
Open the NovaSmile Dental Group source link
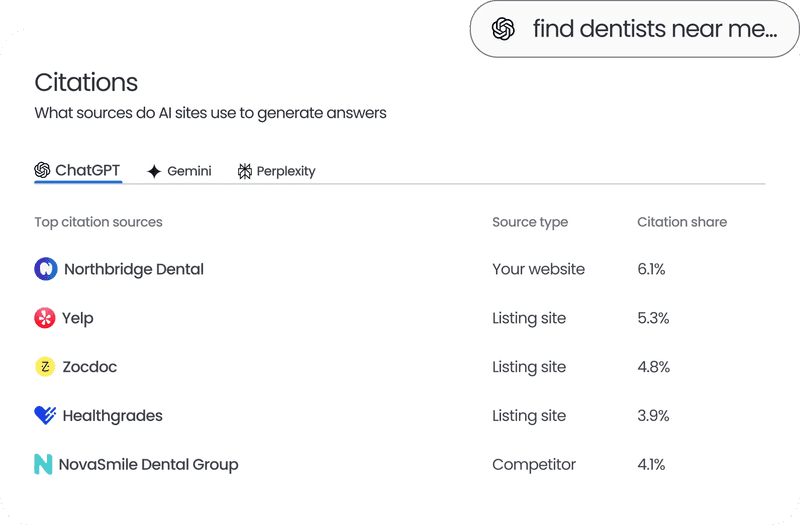point(148,465)
